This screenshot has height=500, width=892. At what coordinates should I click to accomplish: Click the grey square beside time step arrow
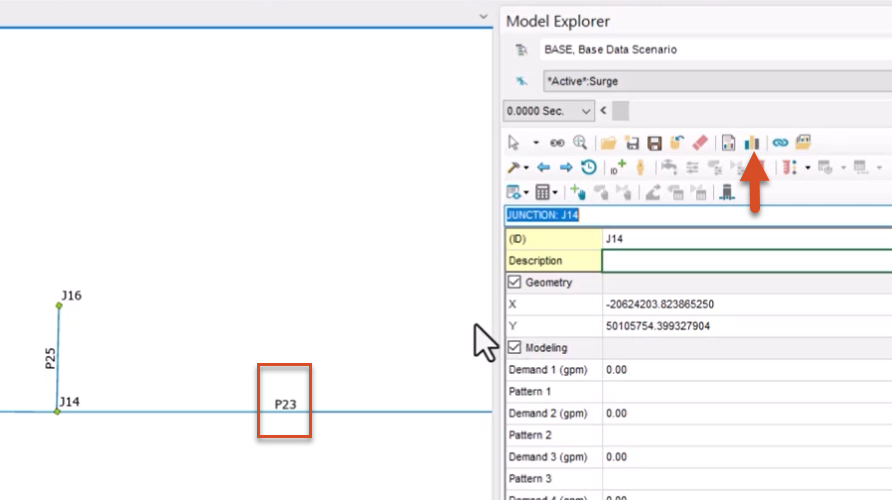[620, 111]
